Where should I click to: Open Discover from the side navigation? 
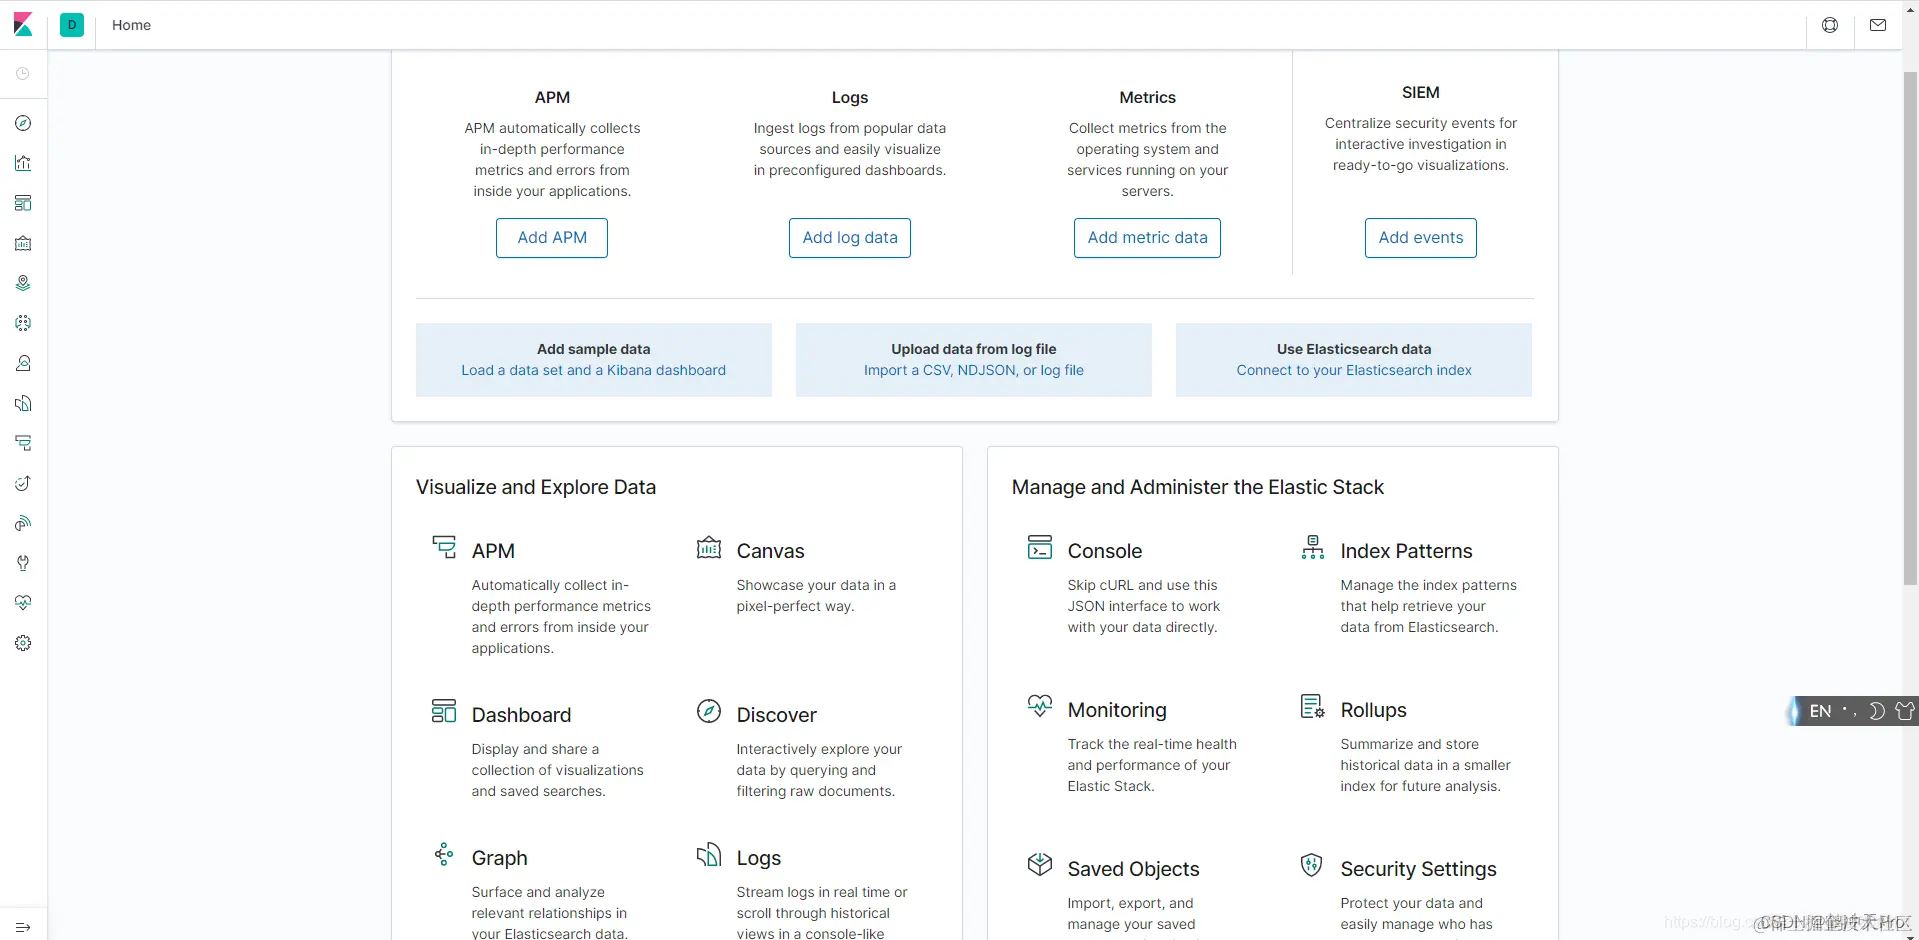click(x=23, y=123)
